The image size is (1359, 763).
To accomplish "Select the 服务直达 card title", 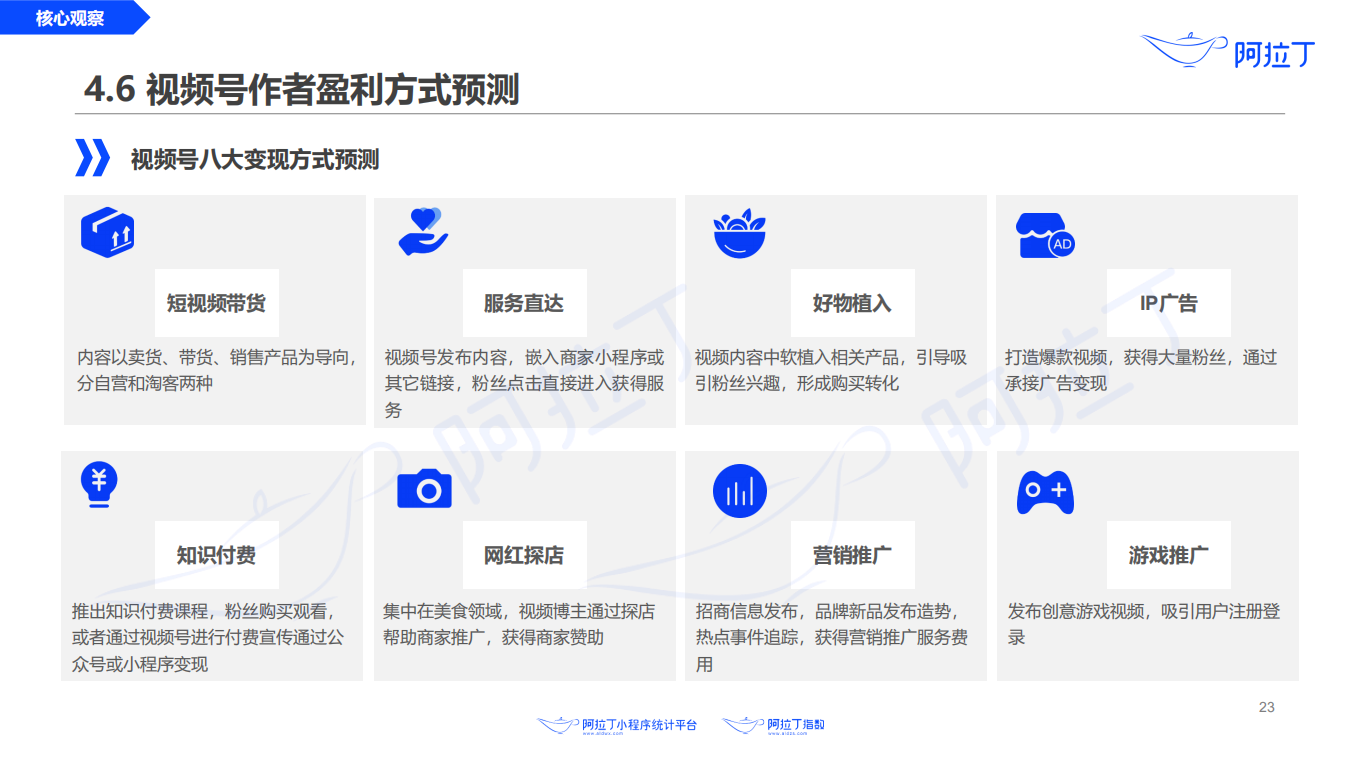I will (x=524, y=303).
